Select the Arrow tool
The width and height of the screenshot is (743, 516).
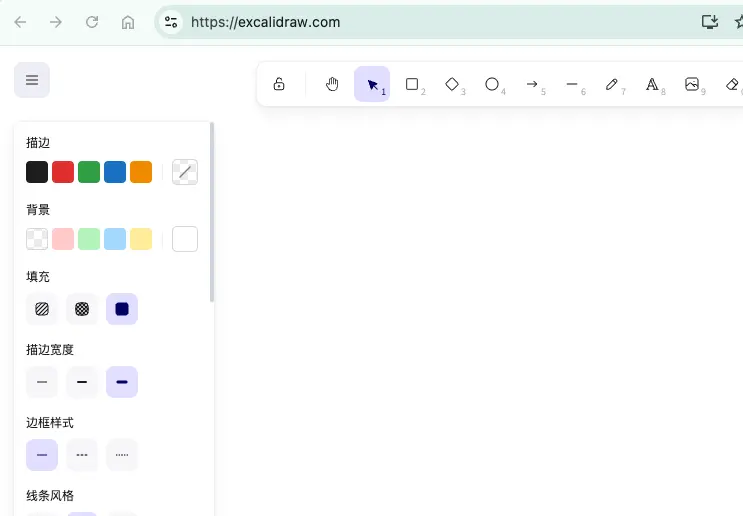pos(532,85)
